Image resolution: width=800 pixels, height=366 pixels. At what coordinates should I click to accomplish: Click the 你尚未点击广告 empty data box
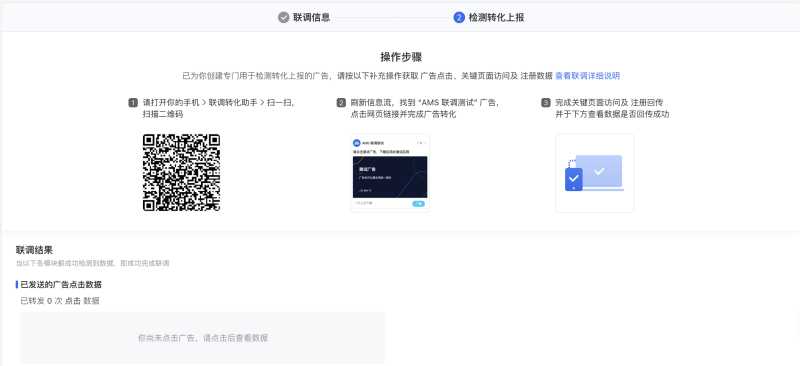pos(203,337)
